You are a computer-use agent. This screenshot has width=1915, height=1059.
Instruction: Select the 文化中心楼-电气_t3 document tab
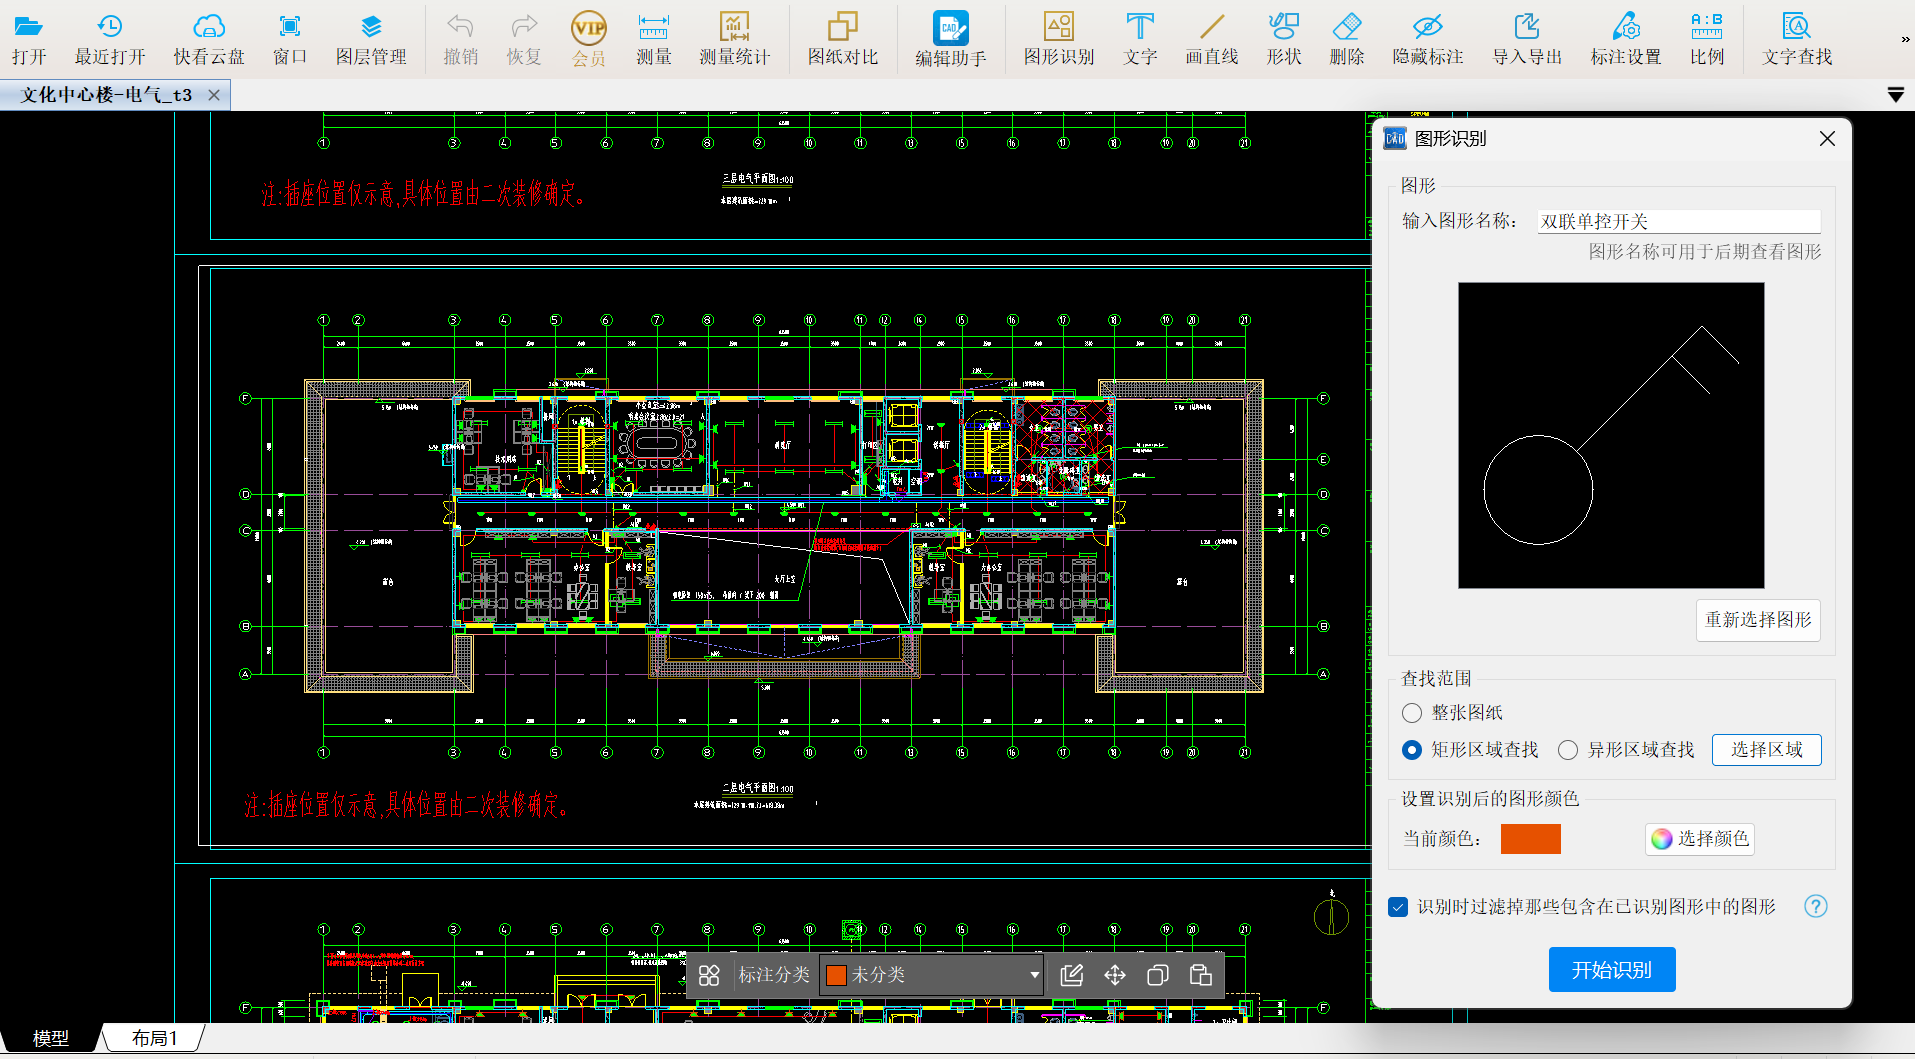pos(105,95)
